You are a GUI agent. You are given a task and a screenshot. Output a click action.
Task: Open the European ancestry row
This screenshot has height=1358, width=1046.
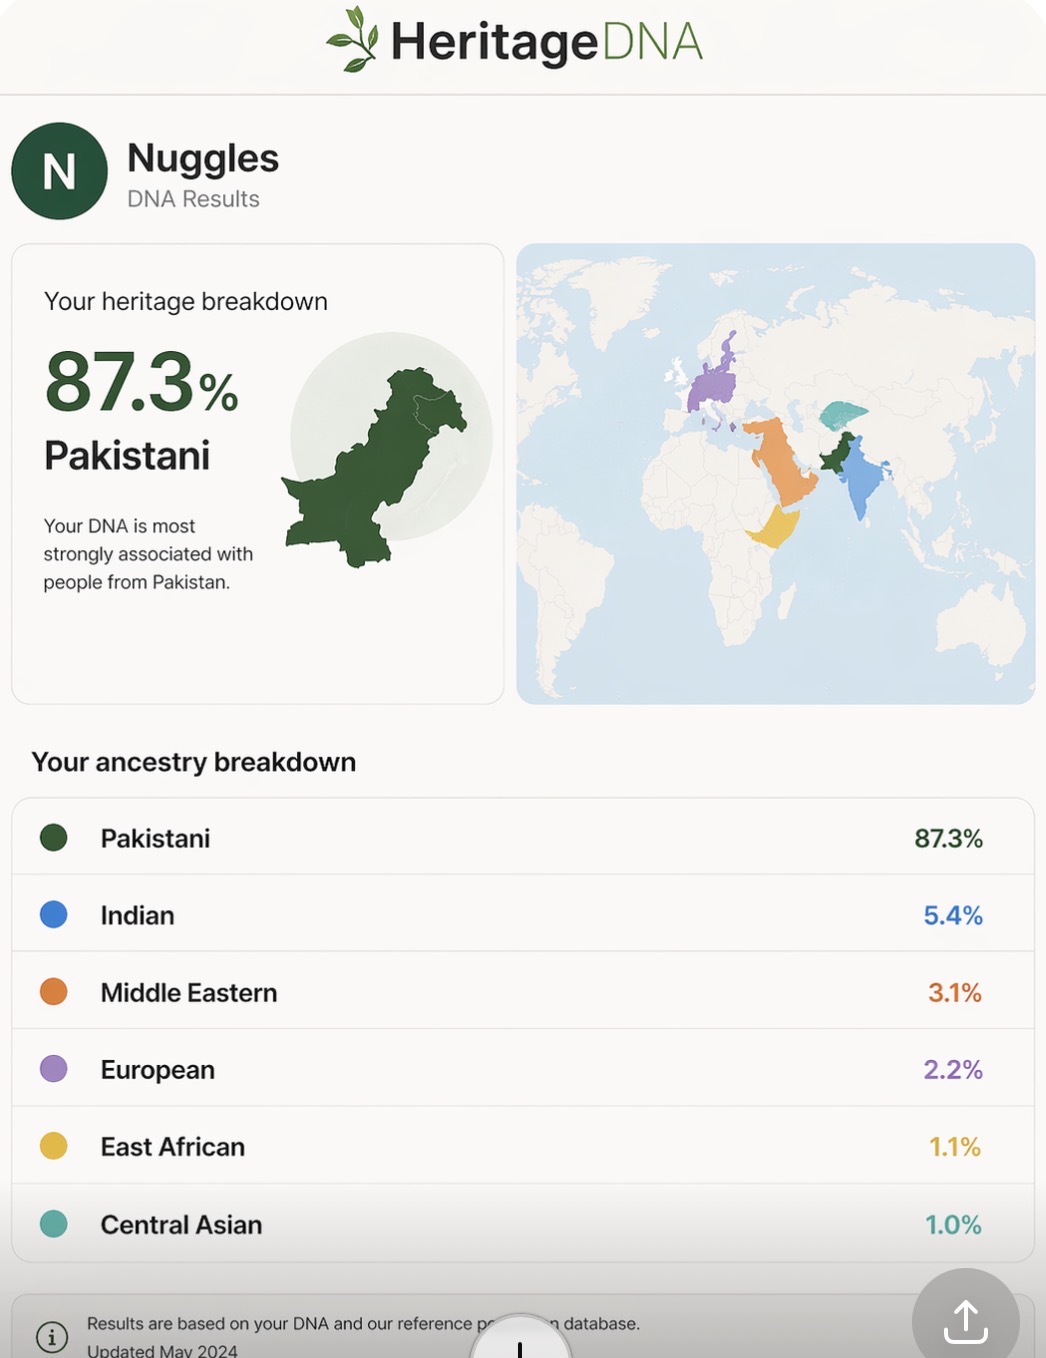pyautogui.click(x=522, y=1069)
